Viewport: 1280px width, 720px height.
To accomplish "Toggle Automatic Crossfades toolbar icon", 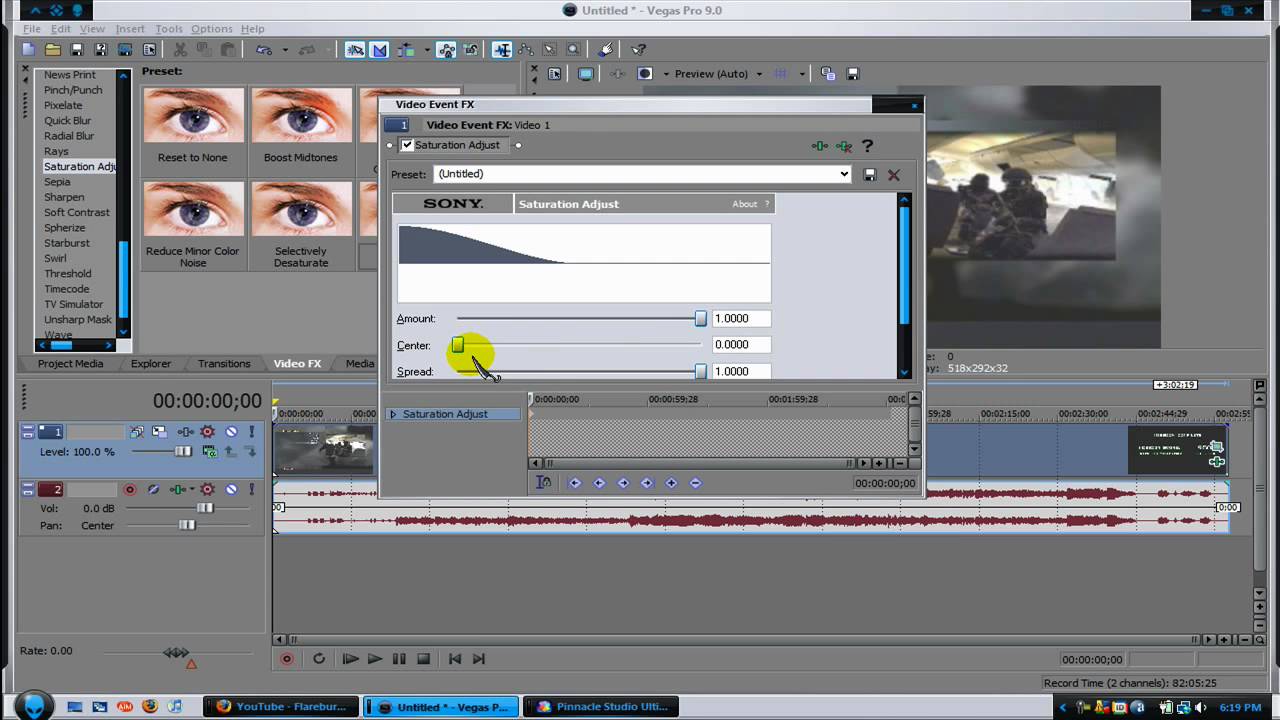I will tap(380, 49).
